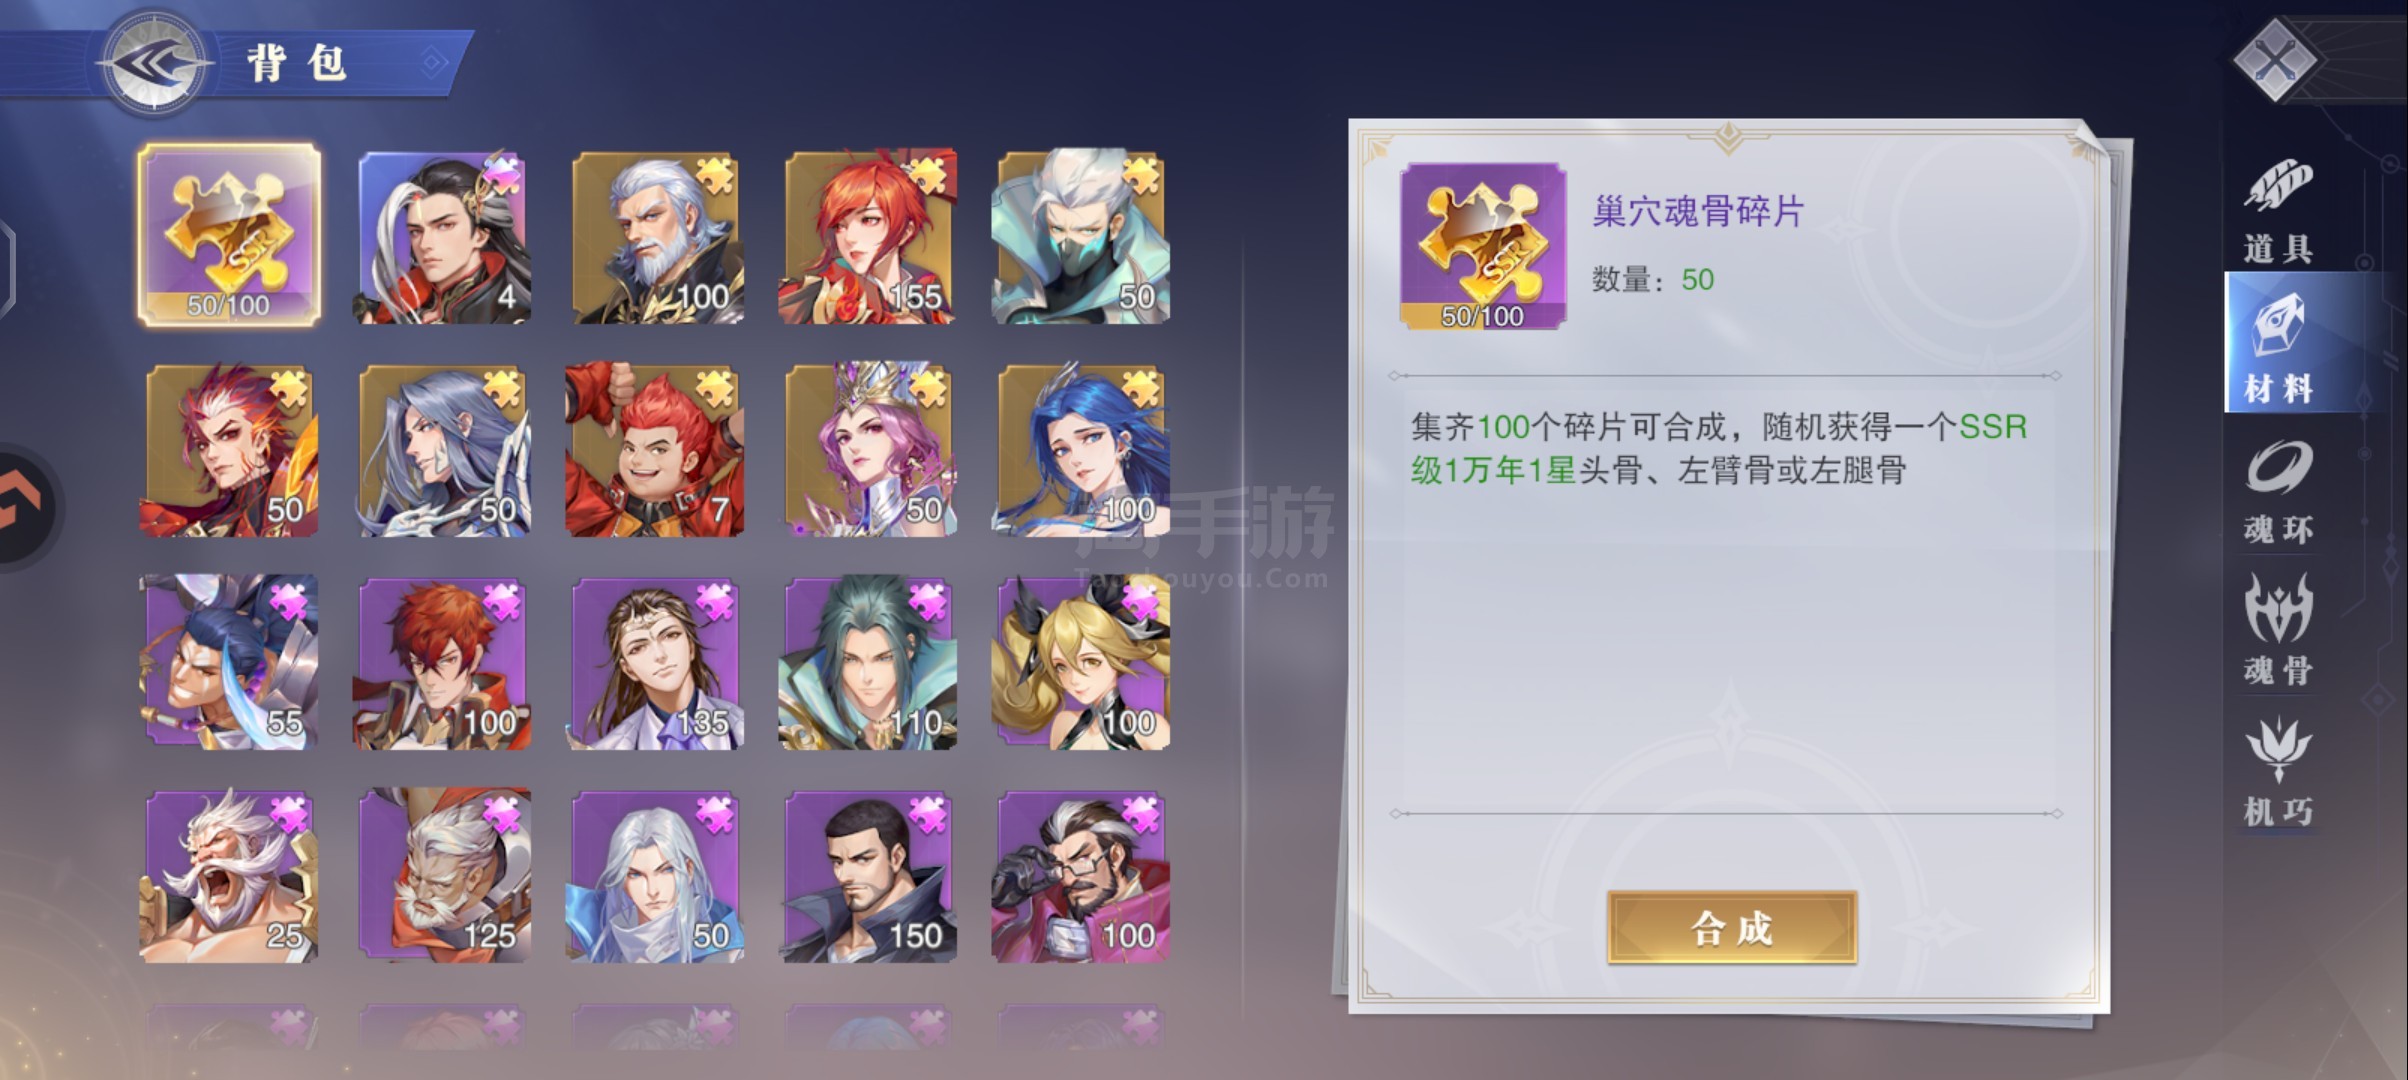Select the blue-haired lady fragment count 100
2408x1080 pixels.
[x=1081, y=450]
